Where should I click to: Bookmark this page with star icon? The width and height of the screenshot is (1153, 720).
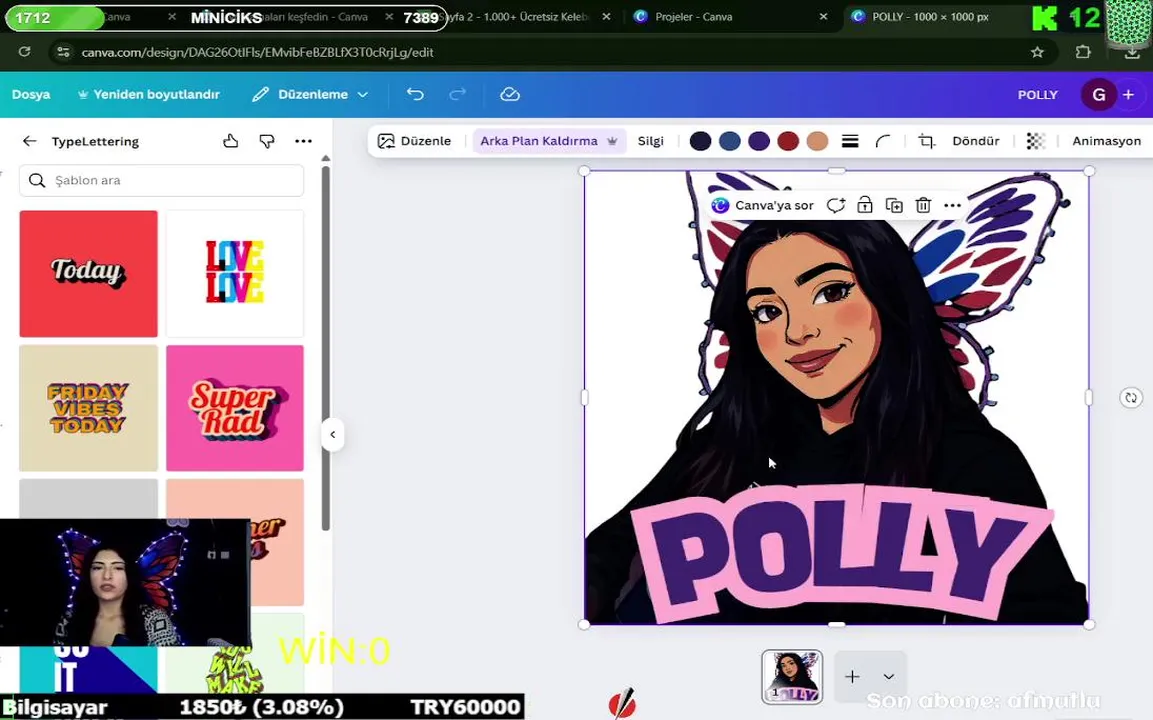(1037, 51)
